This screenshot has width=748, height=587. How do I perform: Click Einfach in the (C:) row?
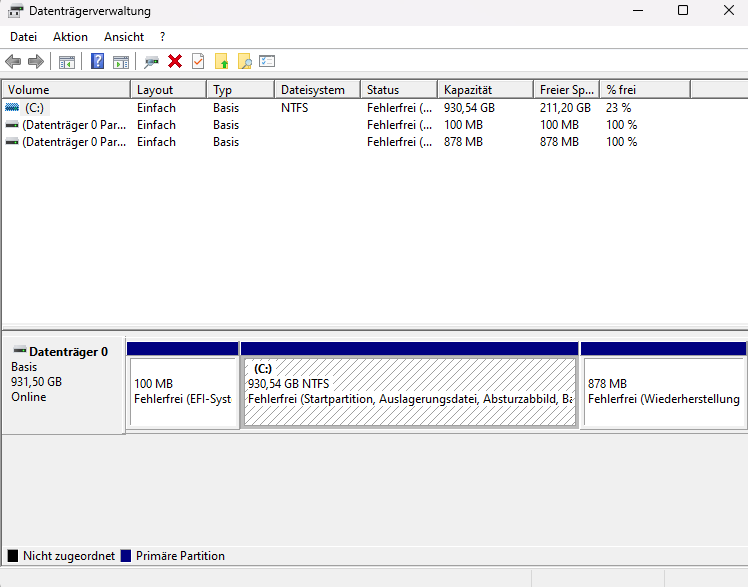tap(156, 108)
